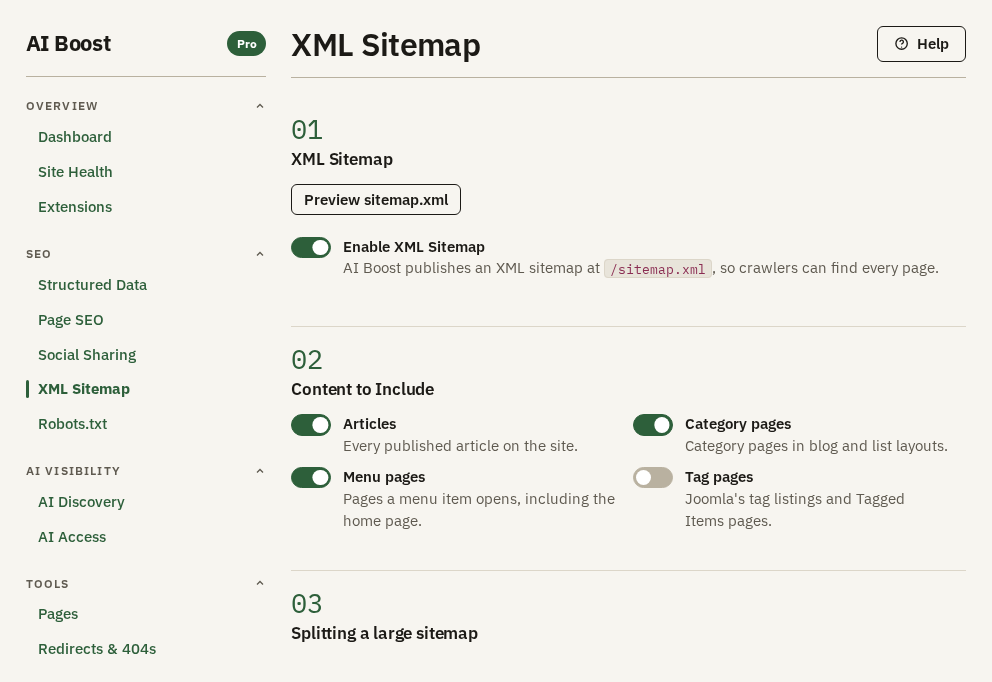Viewport: 992px width, 682px height.
Task: Select Structured Data in sidebar
Action: tap(92, 285)
